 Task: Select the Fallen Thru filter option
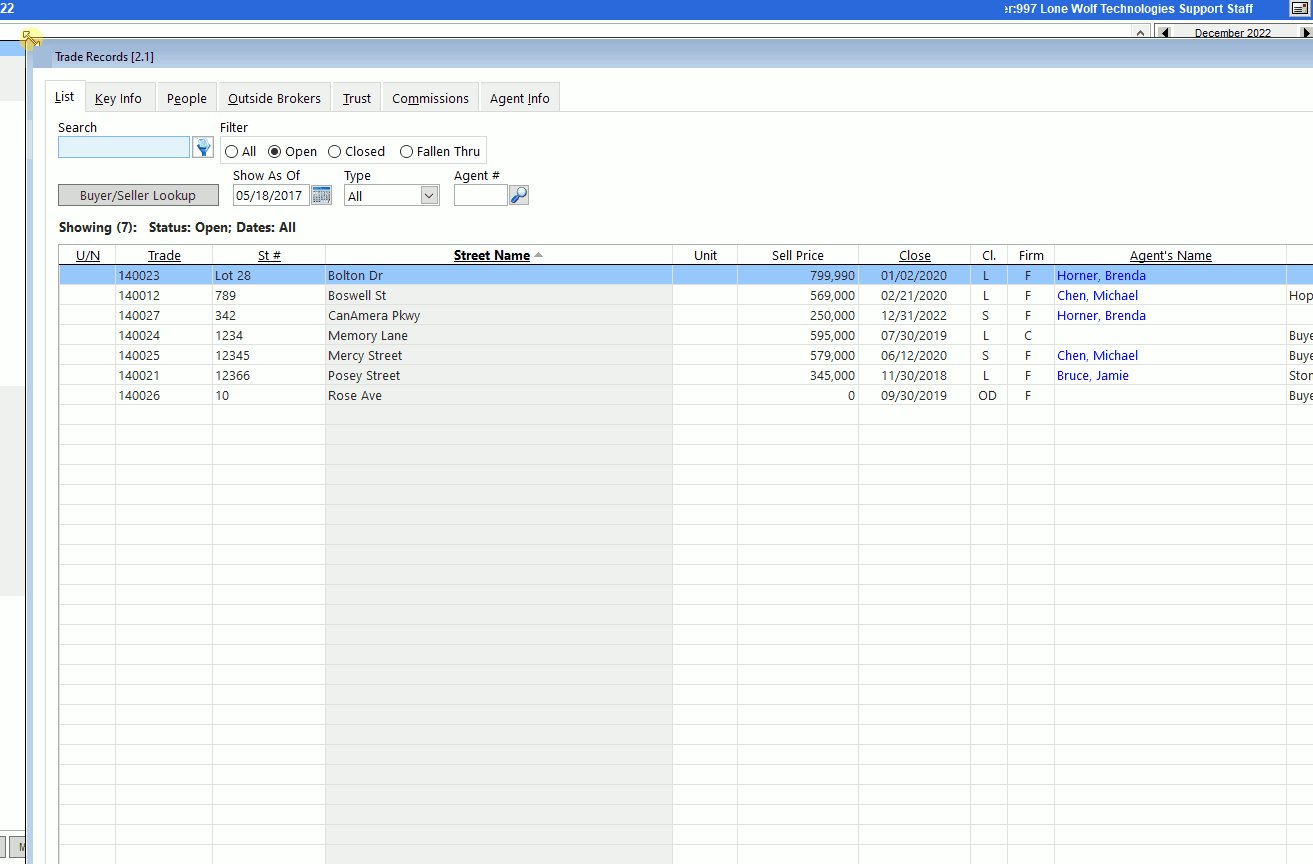(x=406, y=151)
